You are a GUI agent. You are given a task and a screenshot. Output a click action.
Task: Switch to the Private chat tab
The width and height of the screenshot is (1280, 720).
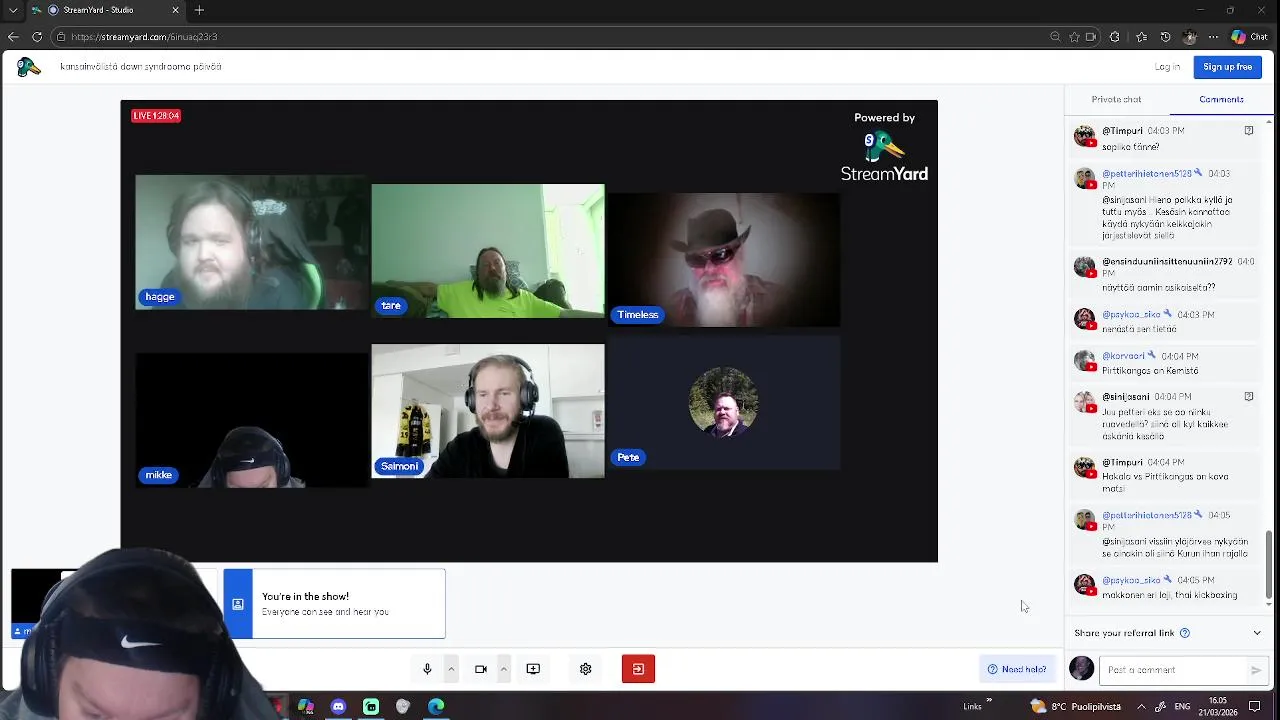1116,99
